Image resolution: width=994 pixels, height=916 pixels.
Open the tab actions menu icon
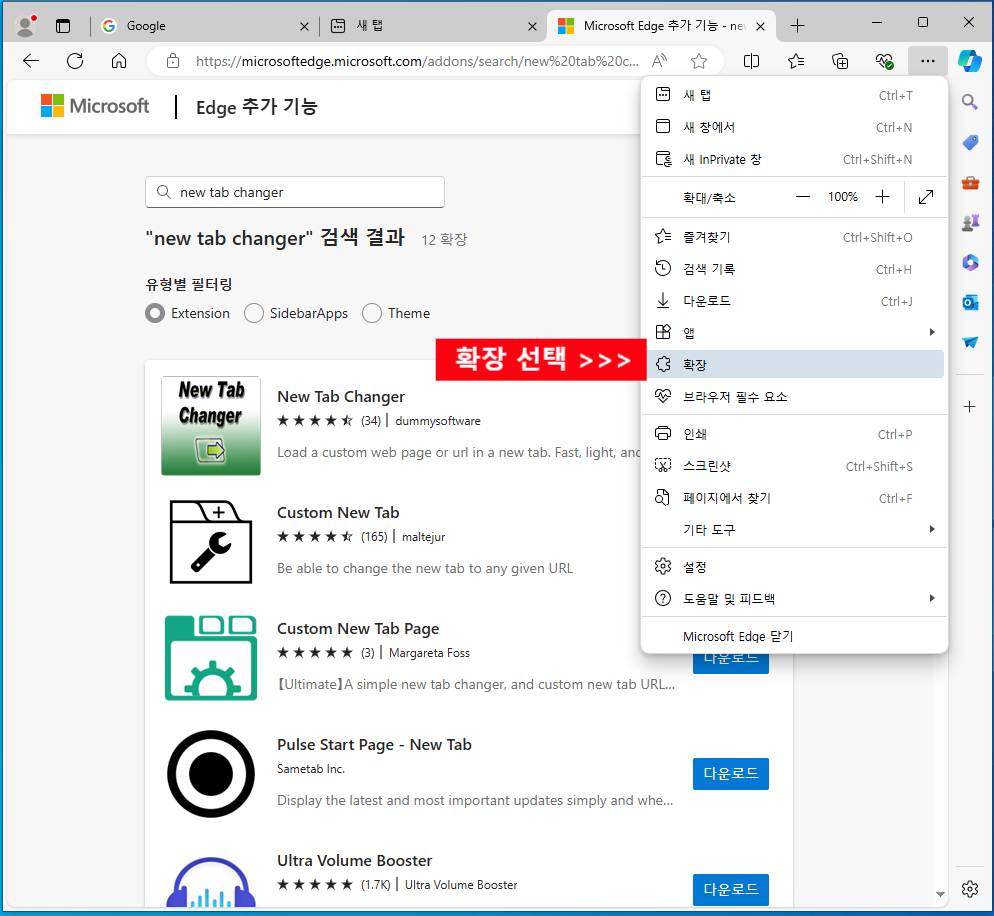(63, 26)
